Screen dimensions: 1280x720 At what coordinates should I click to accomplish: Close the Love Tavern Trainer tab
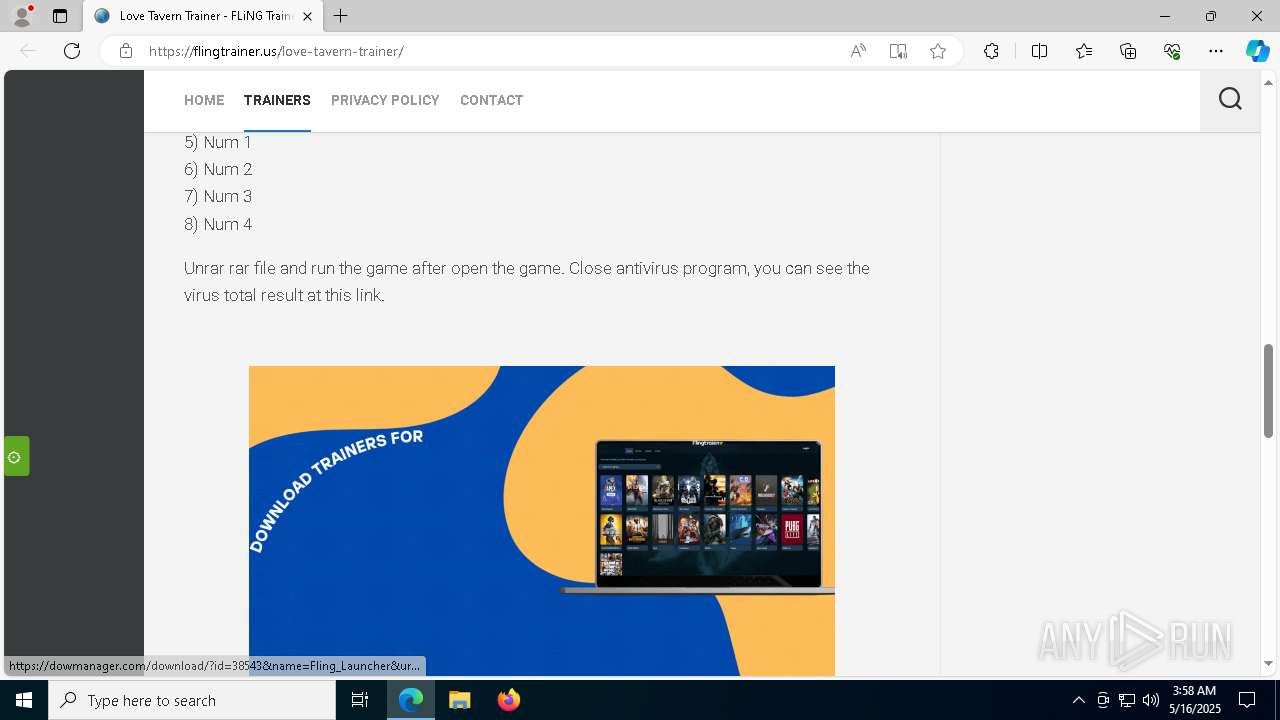tap(308, 16)
